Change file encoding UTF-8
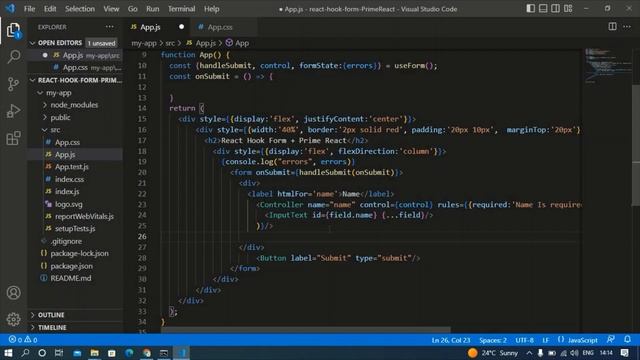Screen dimensions: 640x360 (x=524, y=340)
